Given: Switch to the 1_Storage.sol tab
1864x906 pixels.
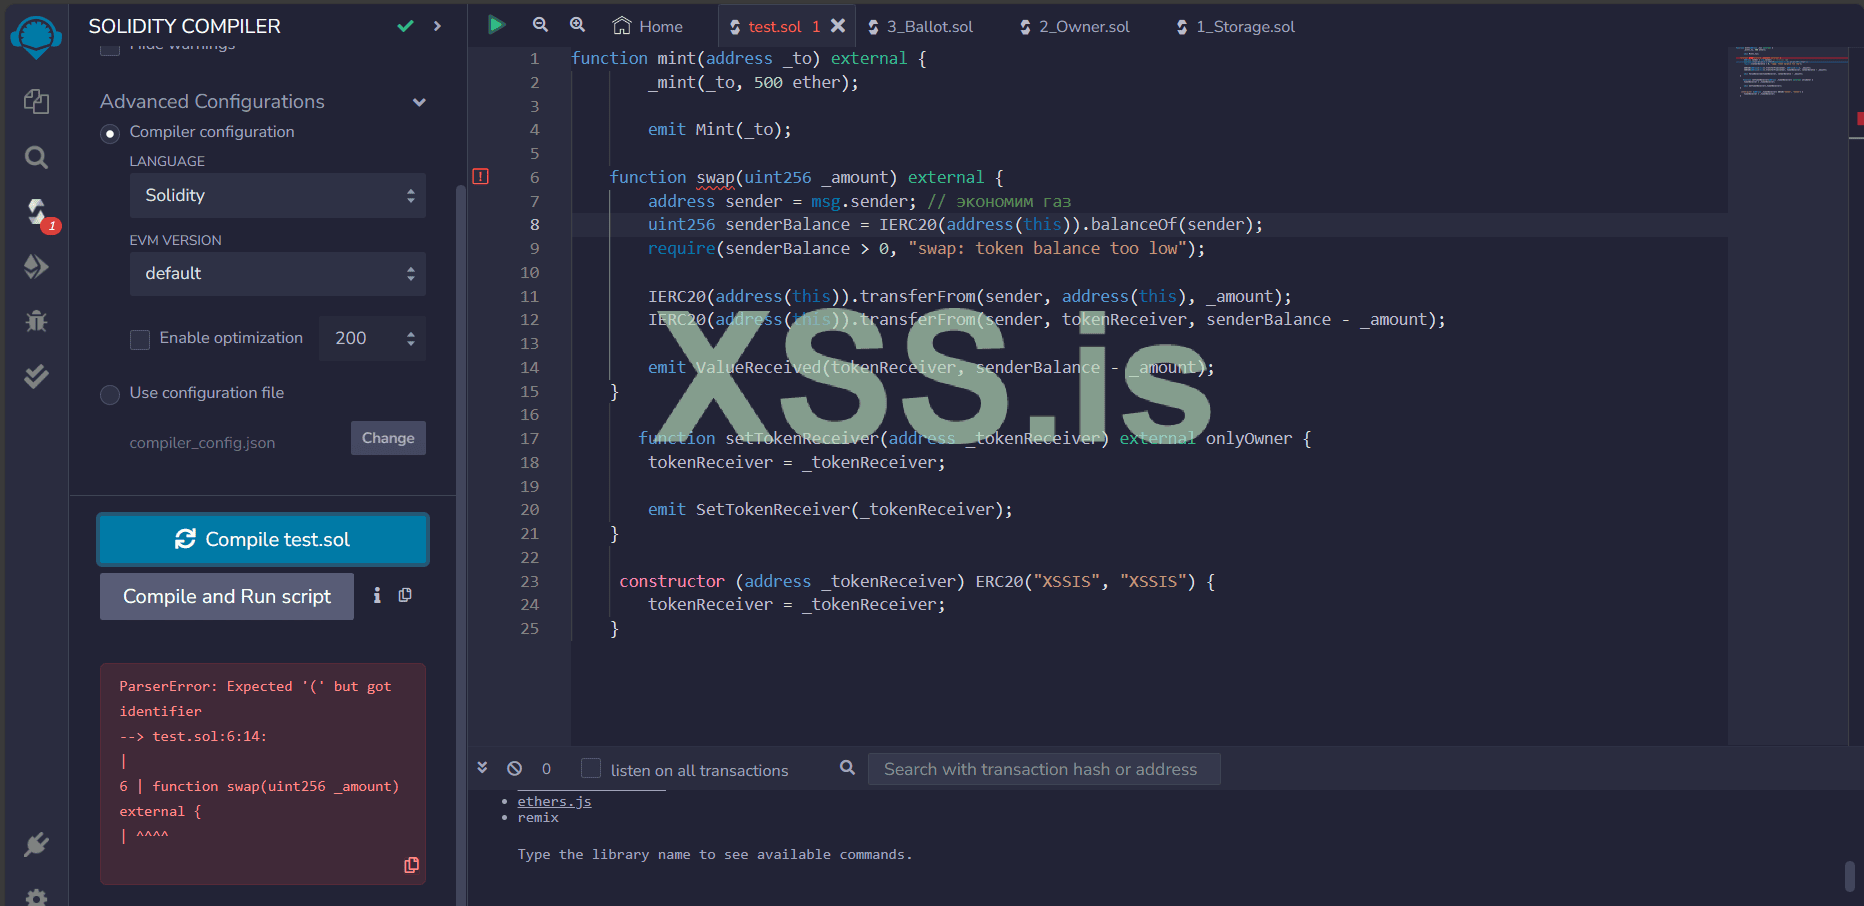Looking at the screenshot, I should [x=1235, y=26].
